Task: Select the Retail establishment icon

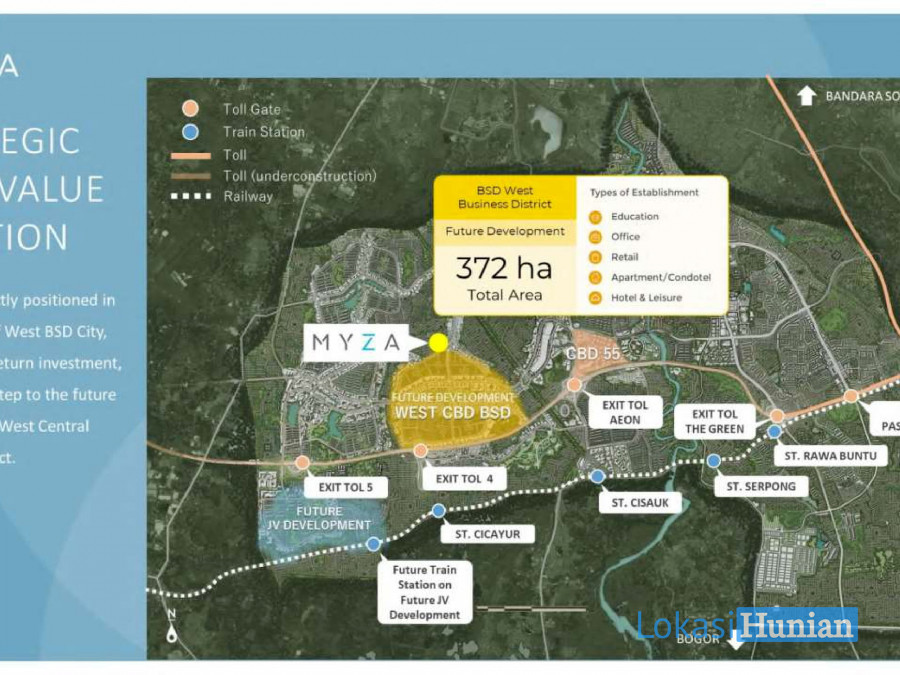Action: [x=595, y=257]
